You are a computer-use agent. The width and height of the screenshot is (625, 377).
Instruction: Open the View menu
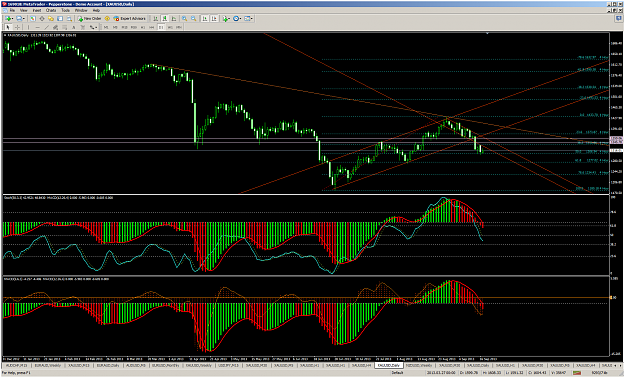(x=24, y=10)
